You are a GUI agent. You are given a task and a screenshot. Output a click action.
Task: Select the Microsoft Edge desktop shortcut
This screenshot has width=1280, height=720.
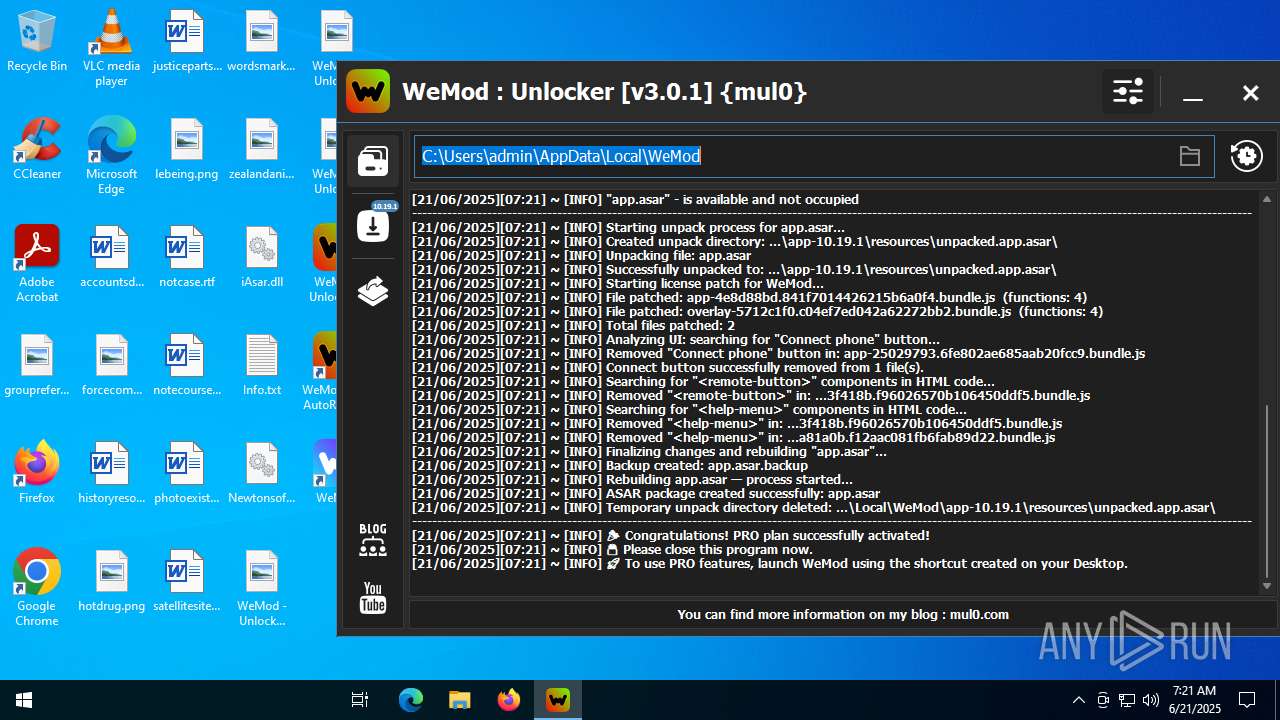112,156
